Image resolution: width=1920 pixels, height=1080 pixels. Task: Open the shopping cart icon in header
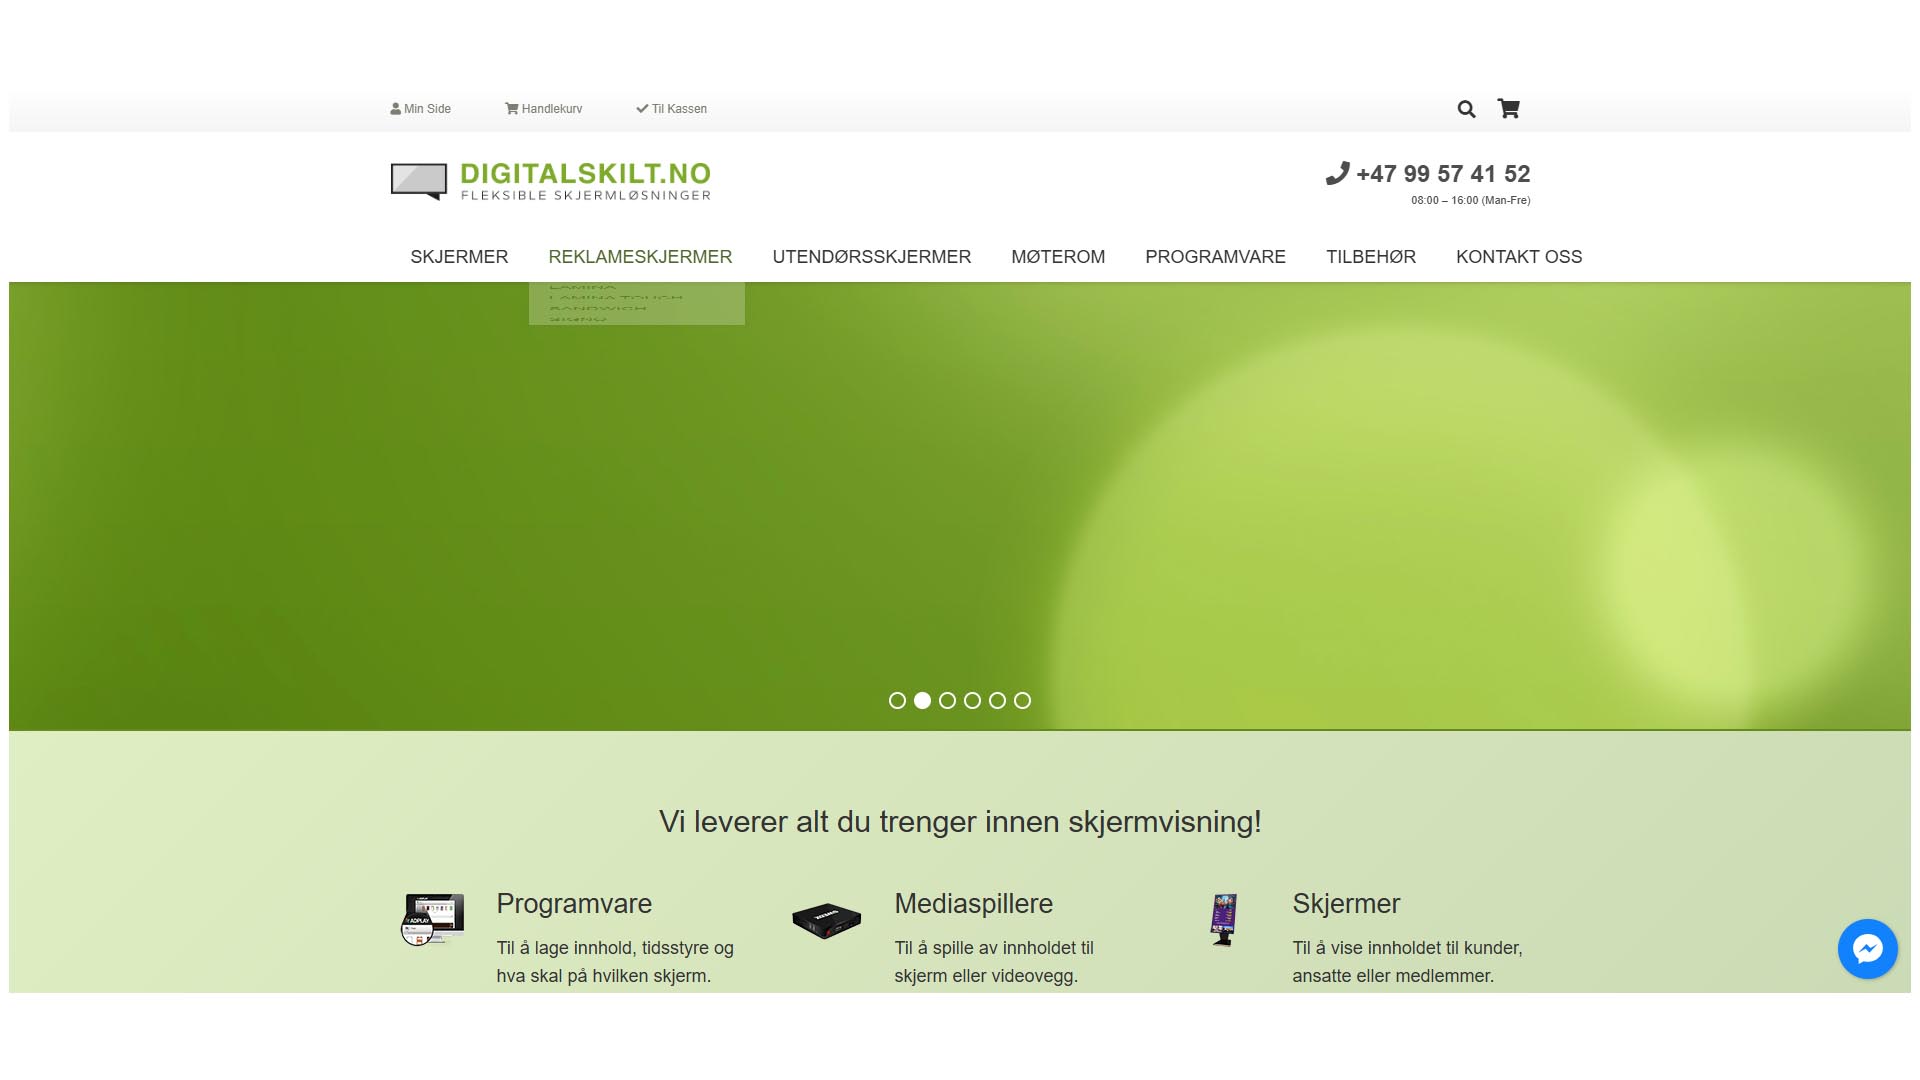[1508, 109]
